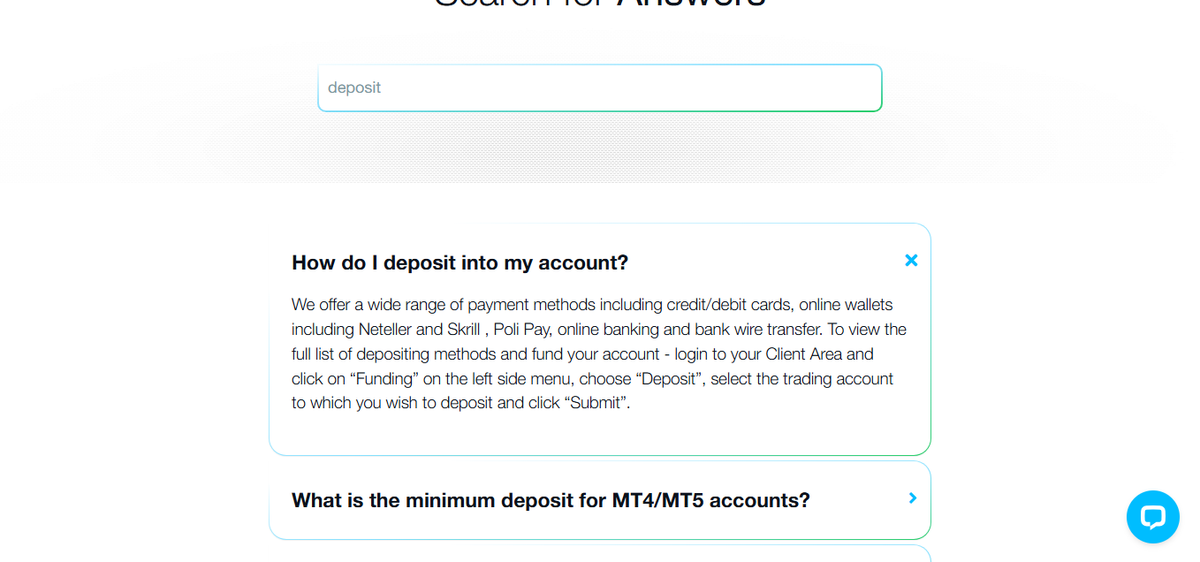Click the cropped 'Search for Answers' heading at the top

point(600,3)
